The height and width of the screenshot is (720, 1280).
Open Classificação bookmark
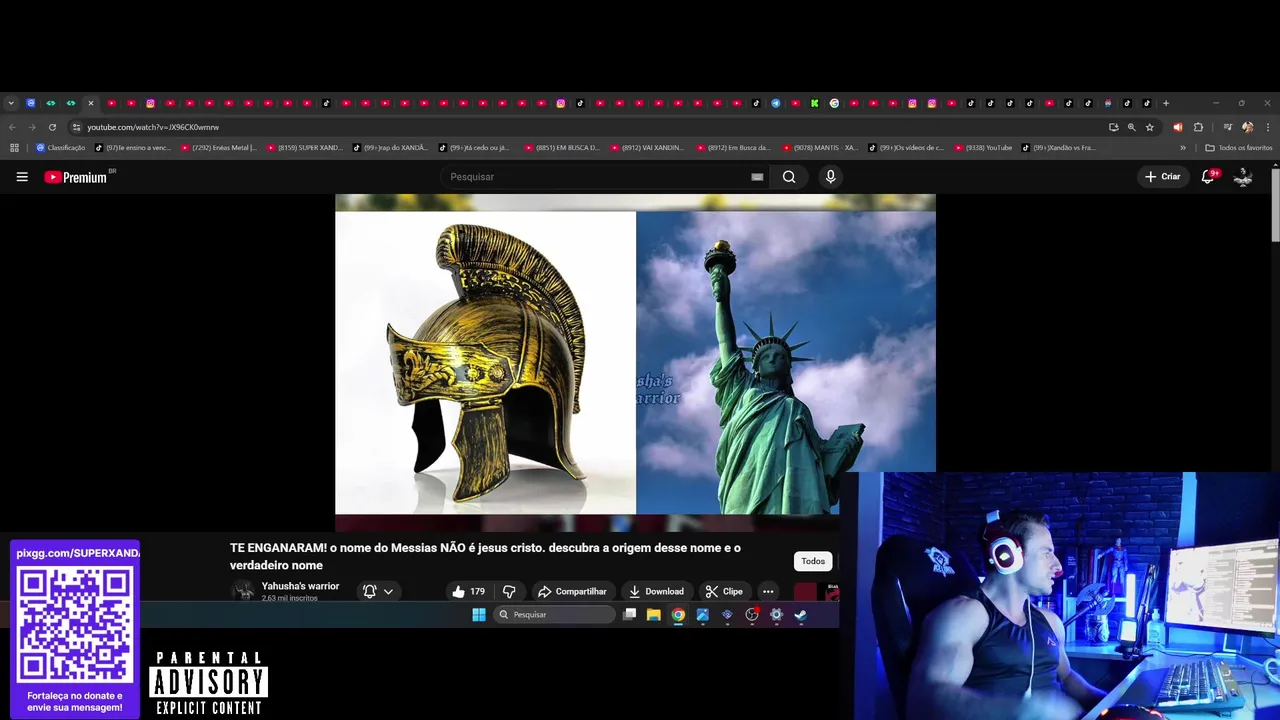pos(61,148)
